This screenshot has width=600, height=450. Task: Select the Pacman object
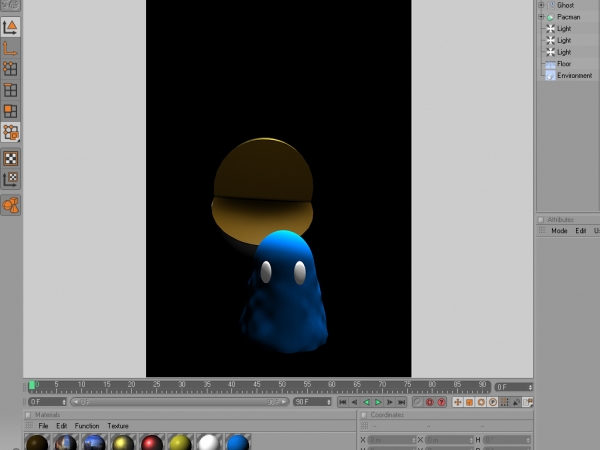569,17
